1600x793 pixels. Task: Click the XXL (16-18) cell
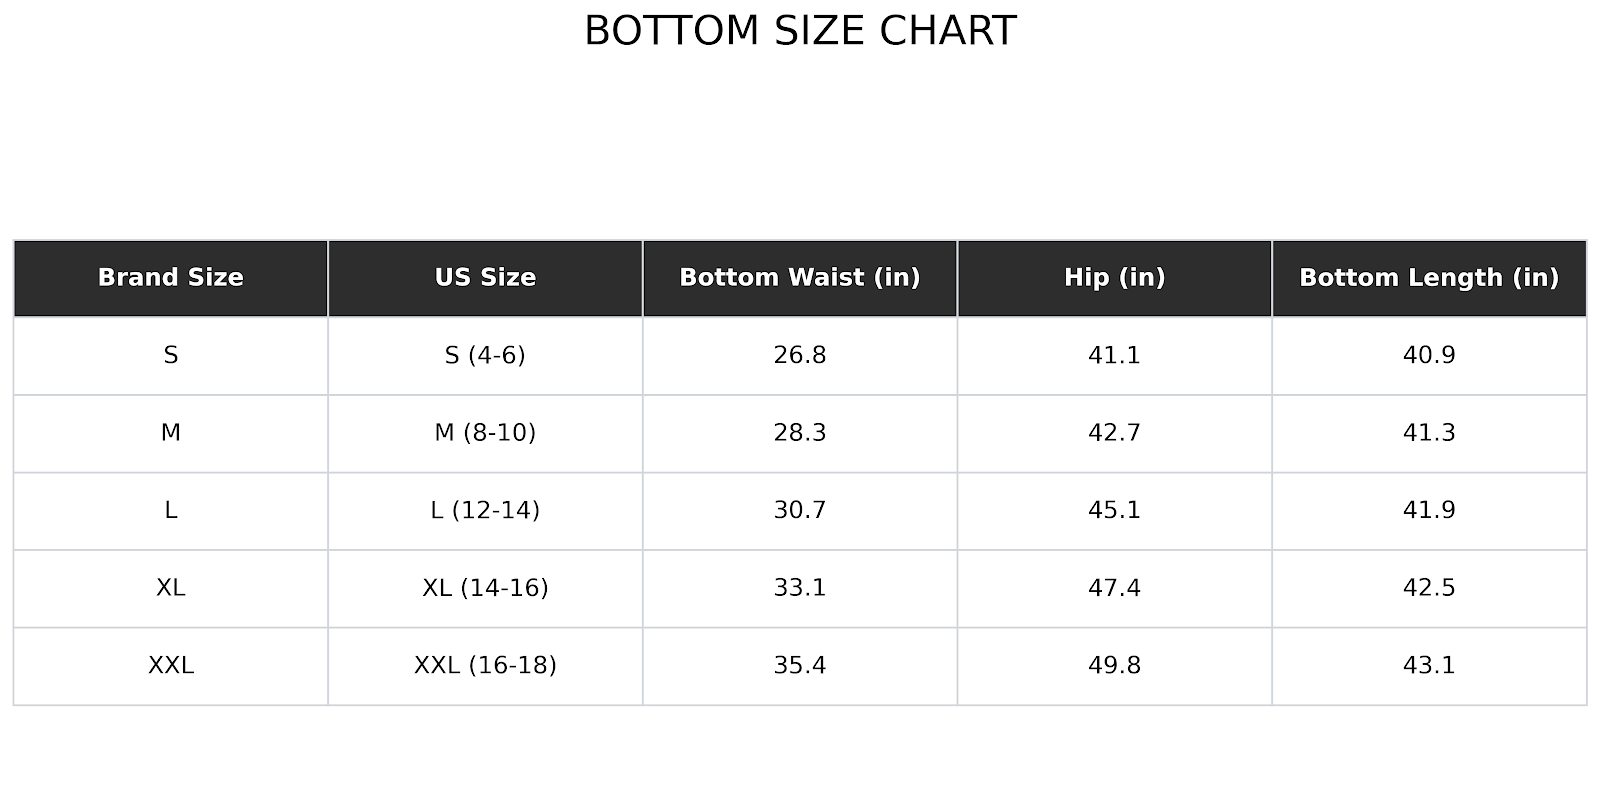click(485, 665)
